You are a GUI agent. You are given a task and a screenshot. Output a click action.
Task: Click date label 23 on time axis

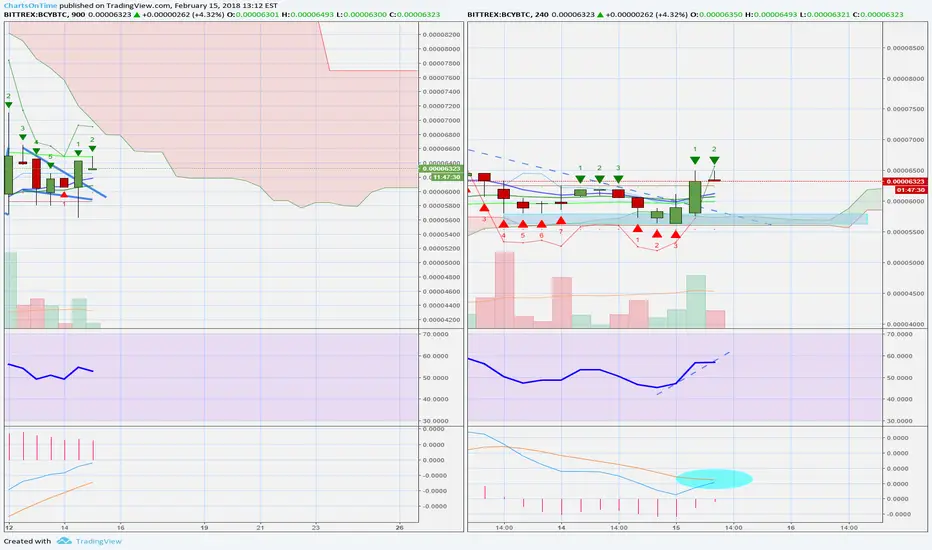(x=316, y=527)
